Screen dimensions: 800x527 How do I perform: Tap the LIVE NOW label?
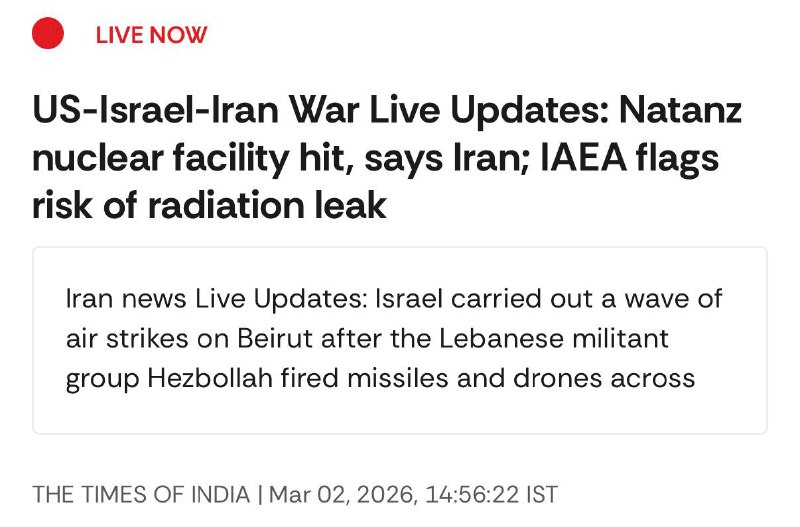click(x=151, y=35)
